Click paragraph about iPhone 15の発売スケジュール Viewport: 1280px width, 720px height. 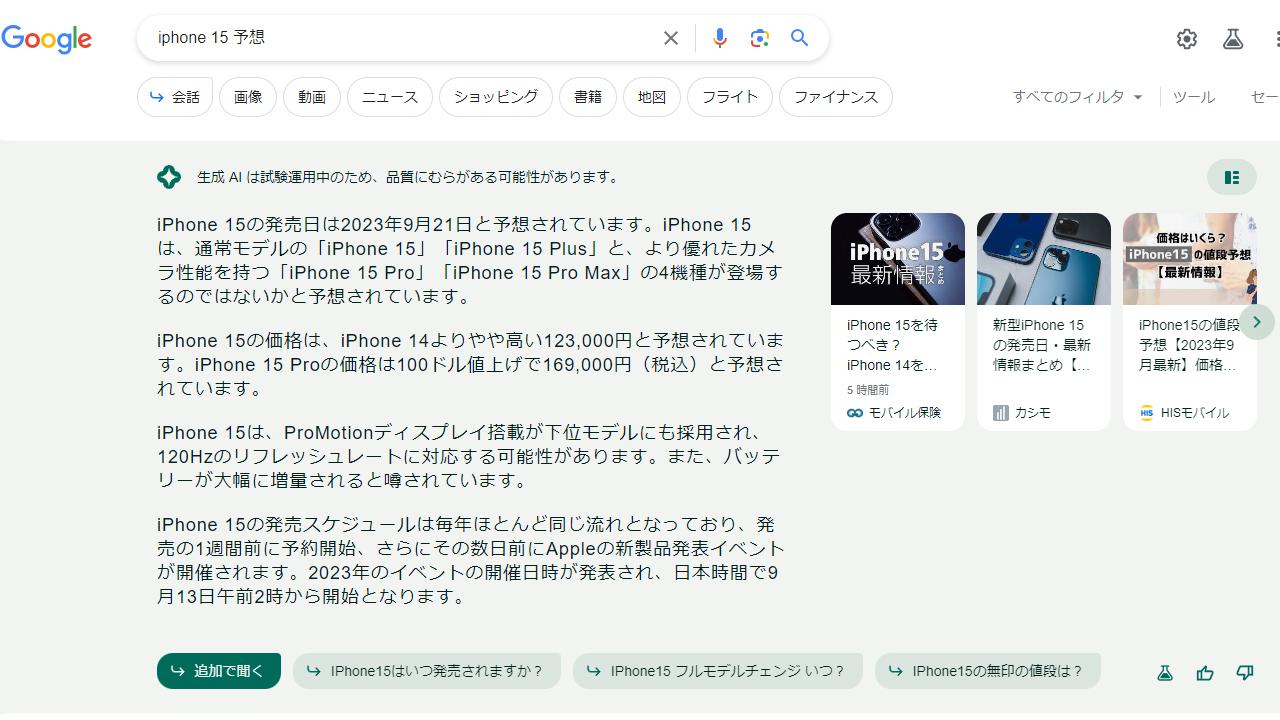(470, 561)
